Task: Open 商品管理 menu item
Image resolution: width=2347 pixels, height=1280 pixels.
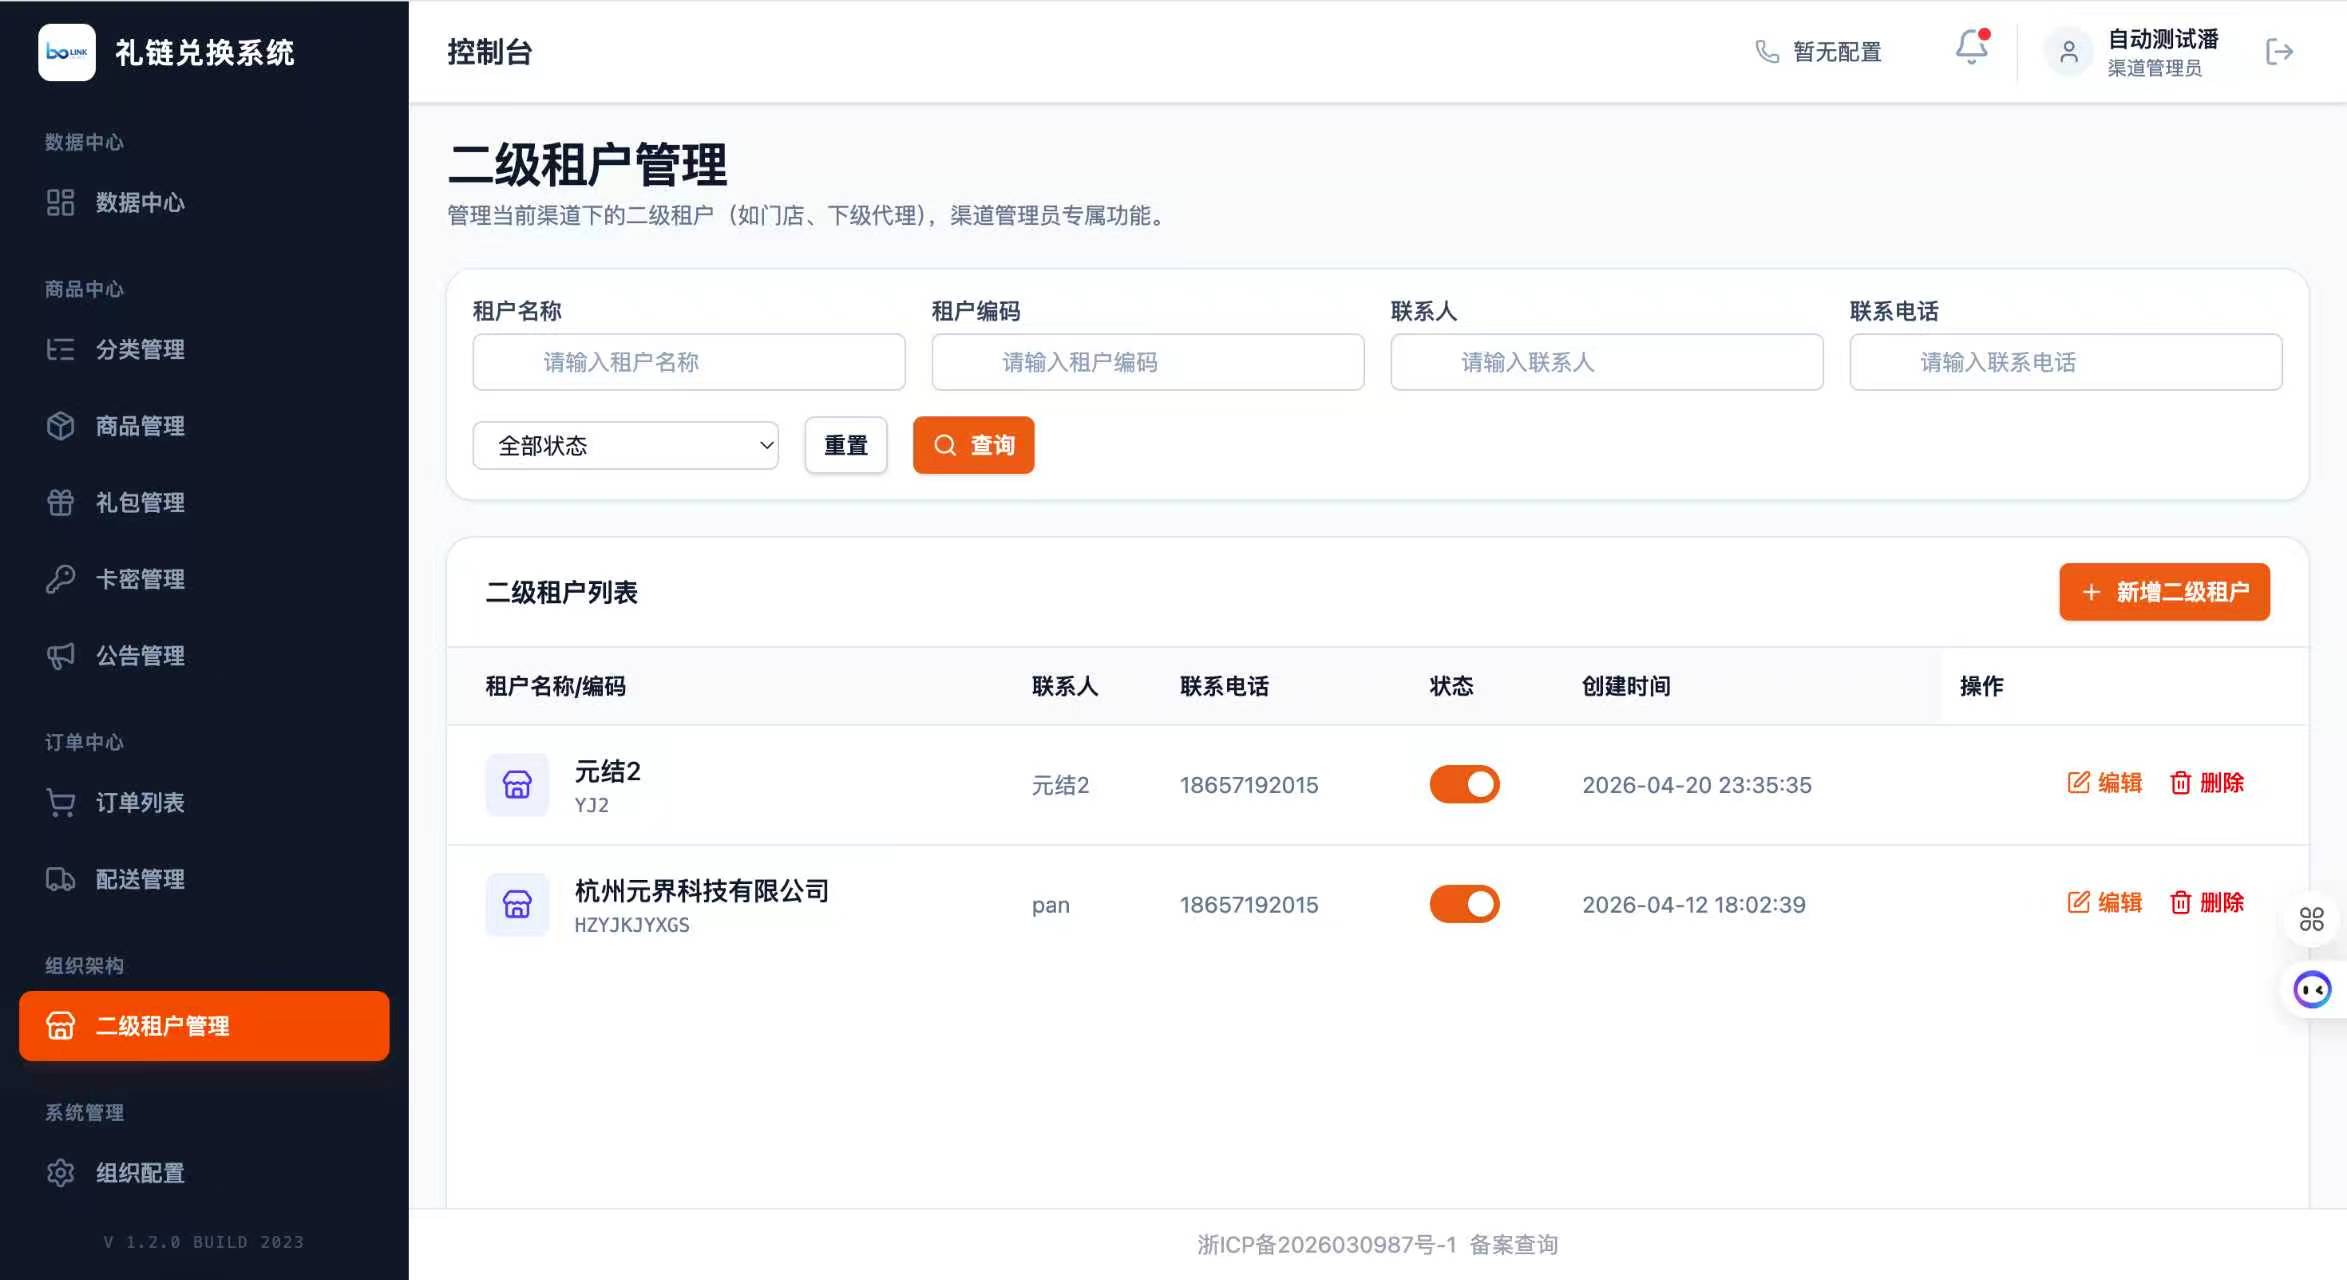Action: pos(204,426)
